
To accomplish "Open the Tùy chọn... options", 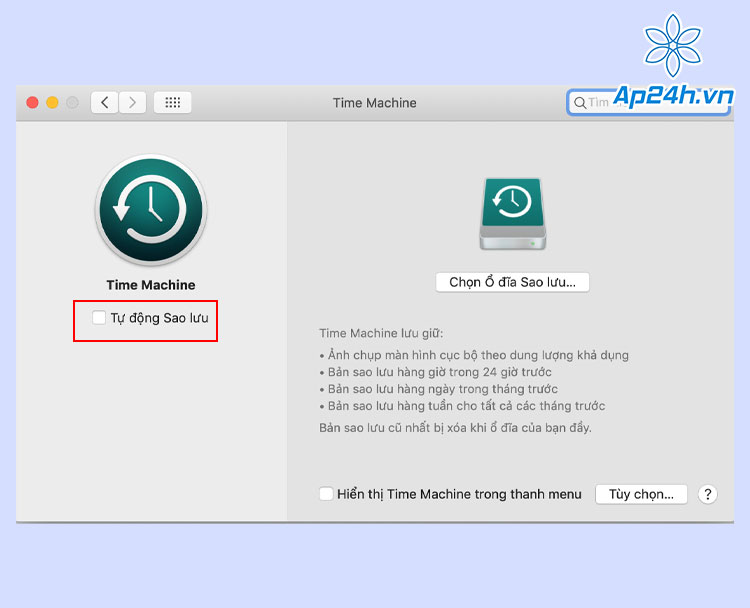I will (x=641, y=494).
